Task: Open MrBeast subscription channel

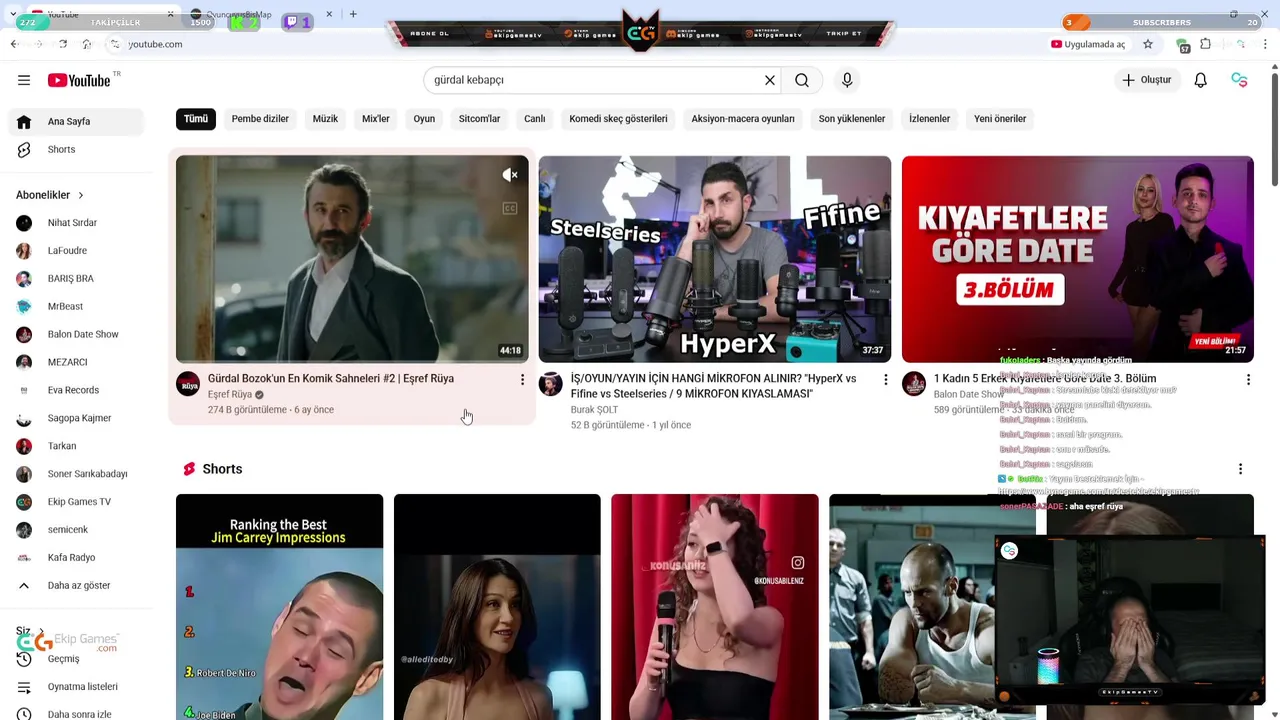Action: (76, 306)
